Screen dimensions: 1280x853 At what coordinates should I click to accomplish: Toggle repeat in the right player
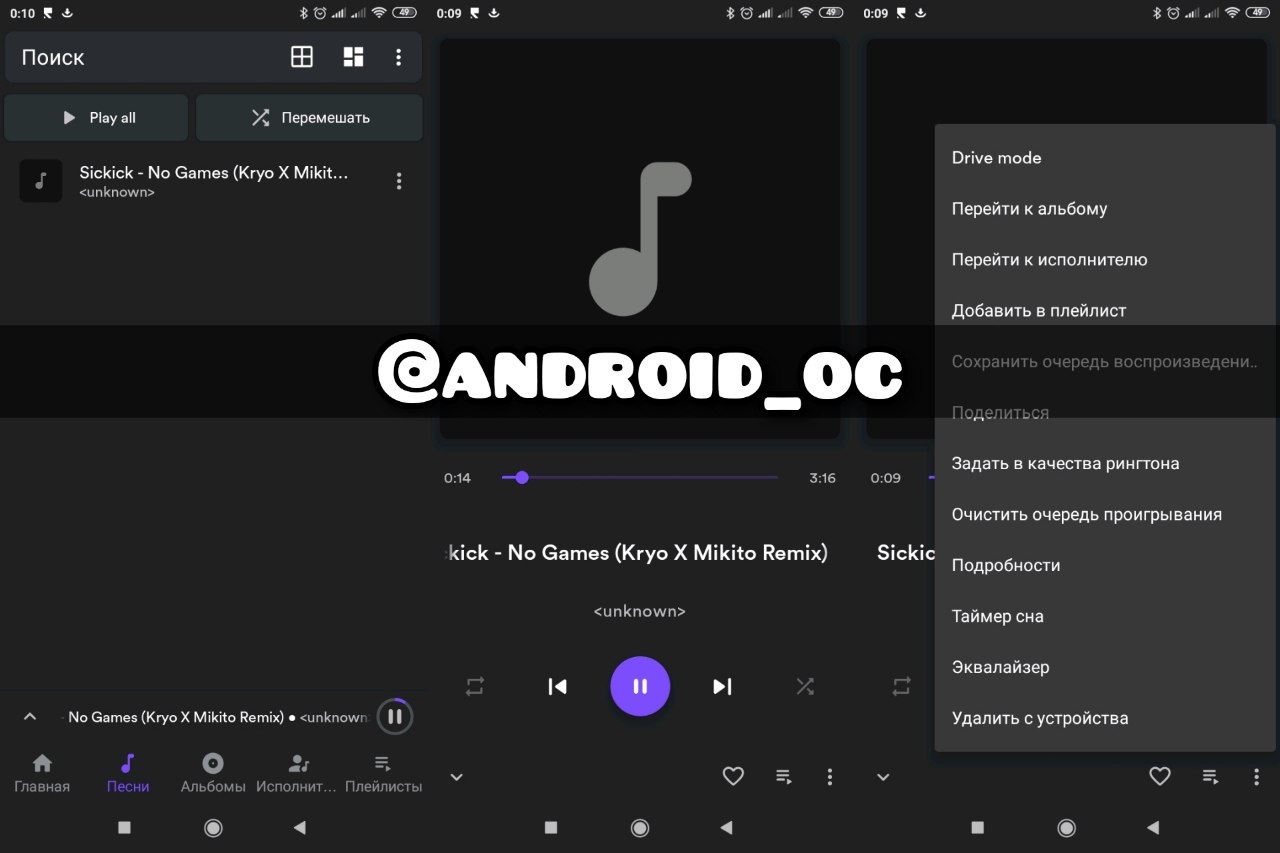tap(902, 686)
